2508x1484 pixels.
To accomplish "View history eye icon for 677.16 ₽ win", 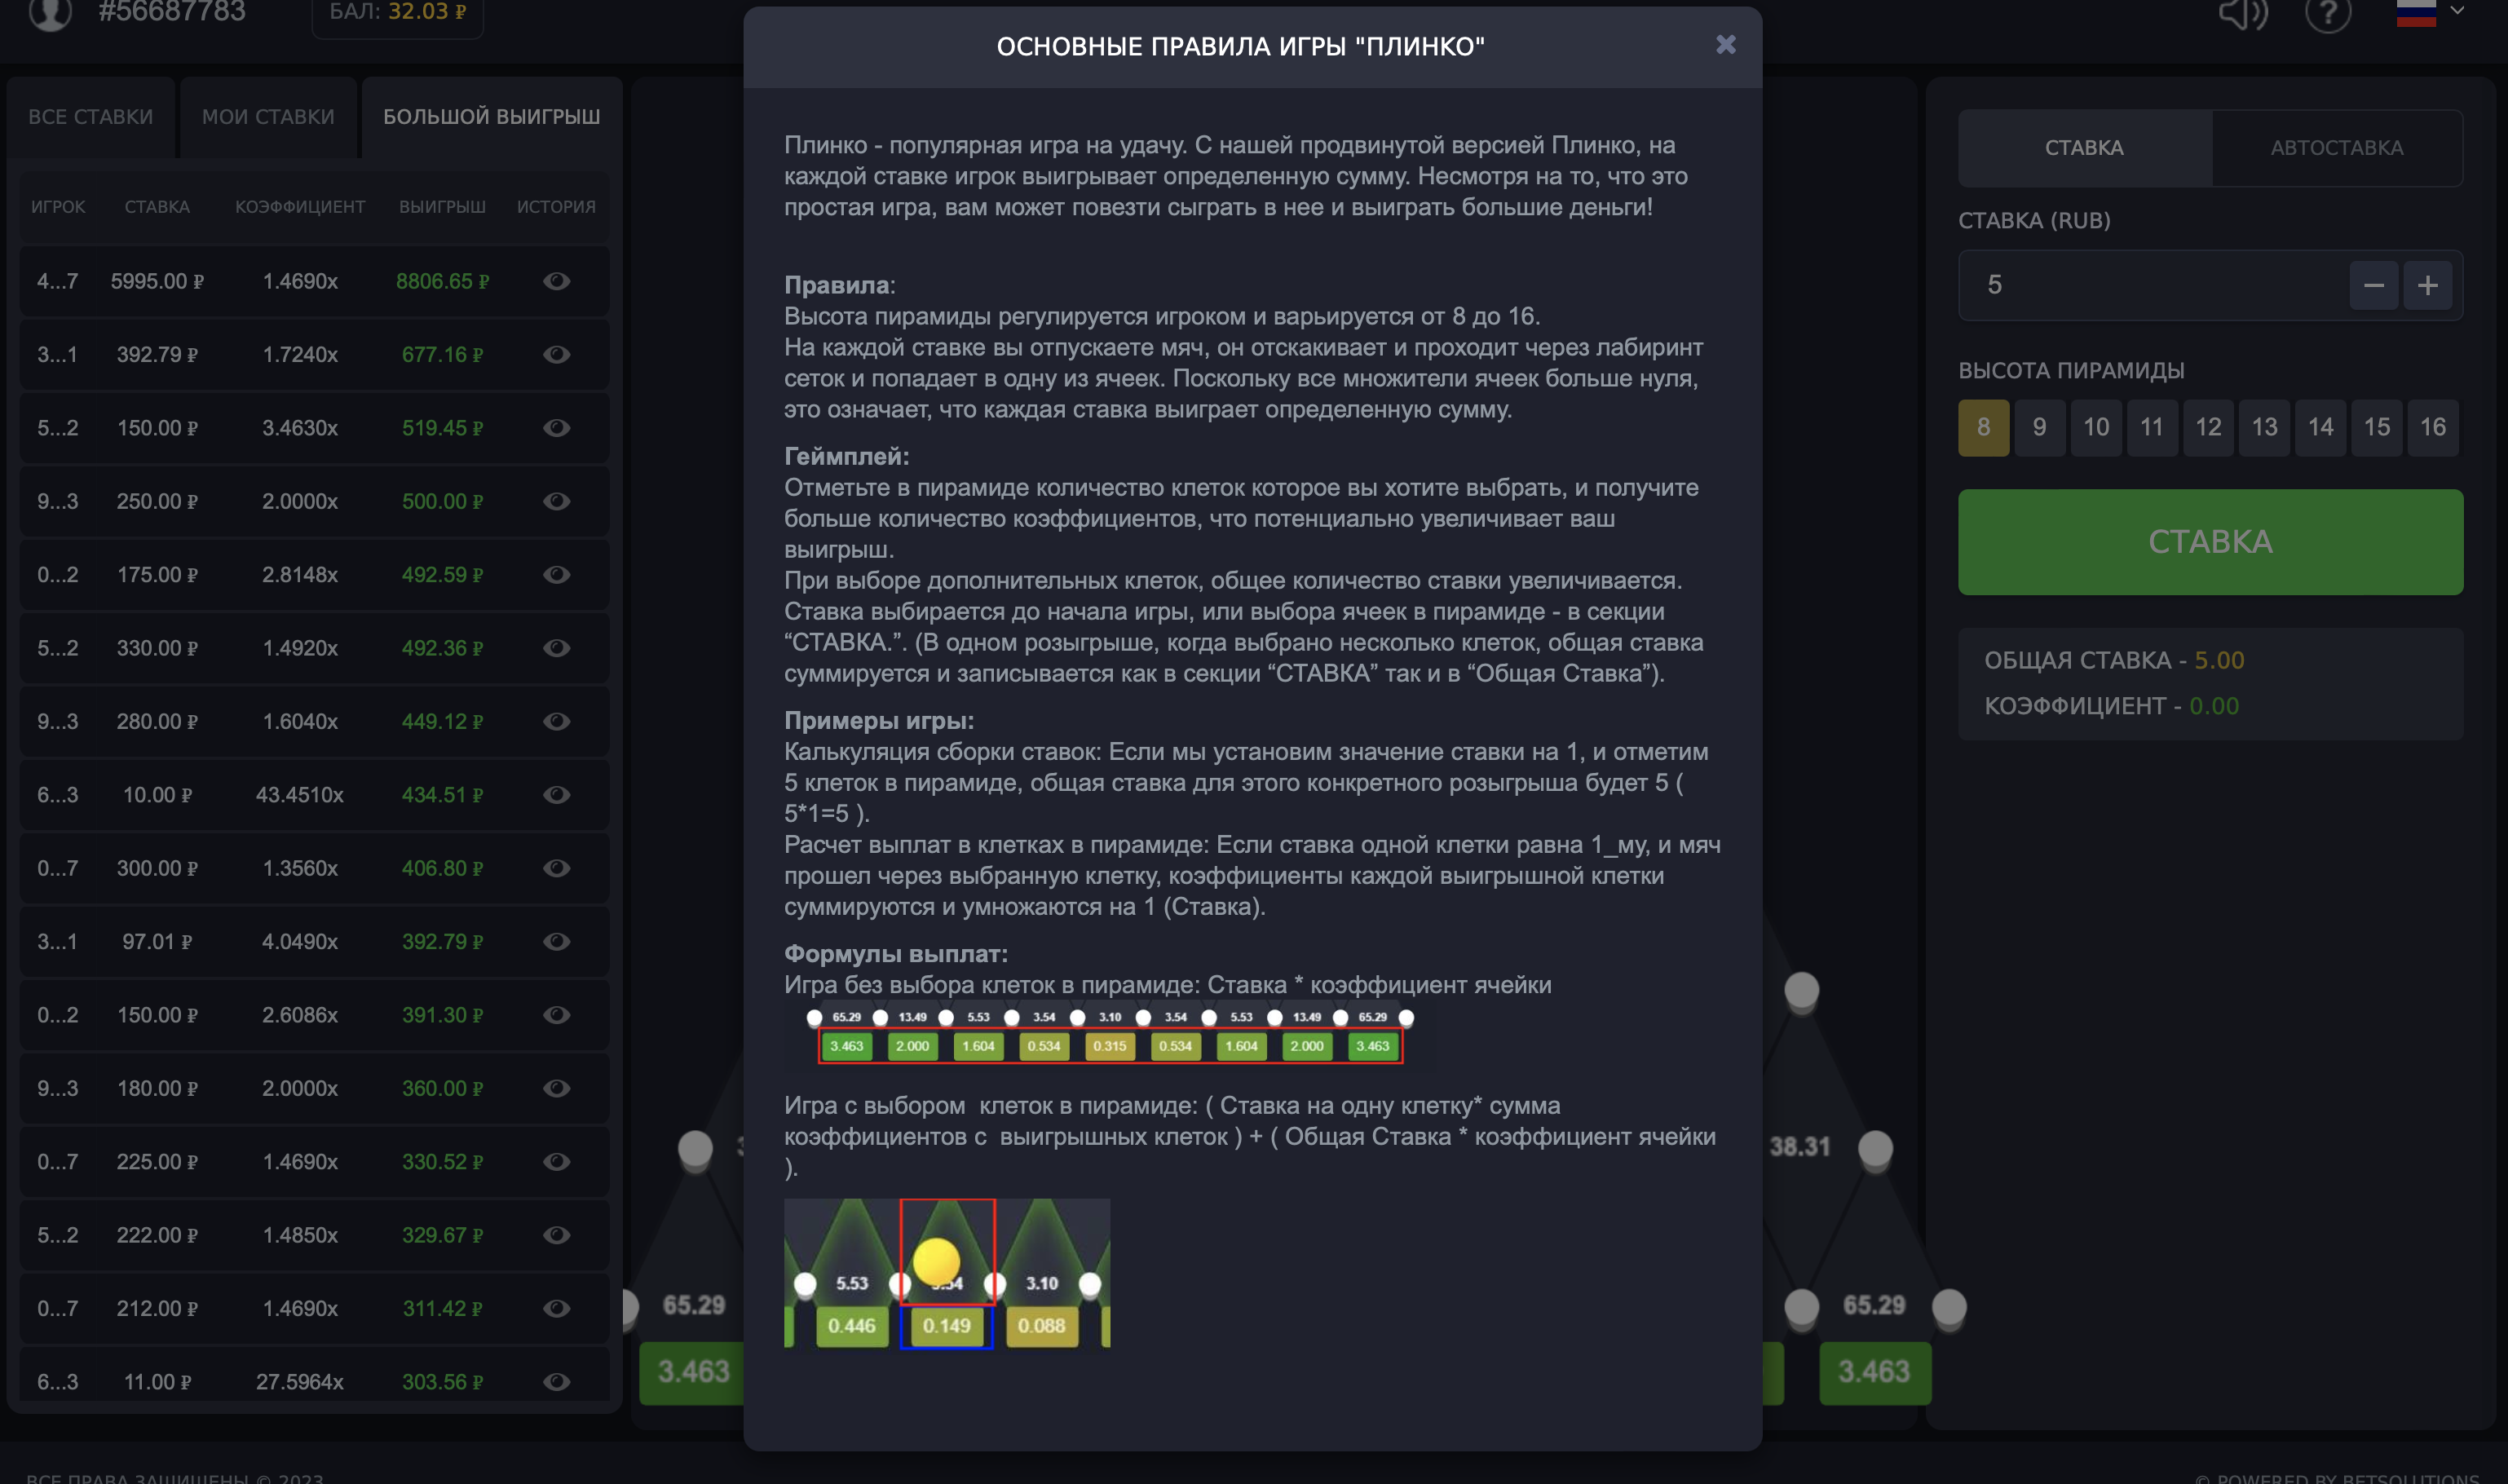I will pos(556,354).
